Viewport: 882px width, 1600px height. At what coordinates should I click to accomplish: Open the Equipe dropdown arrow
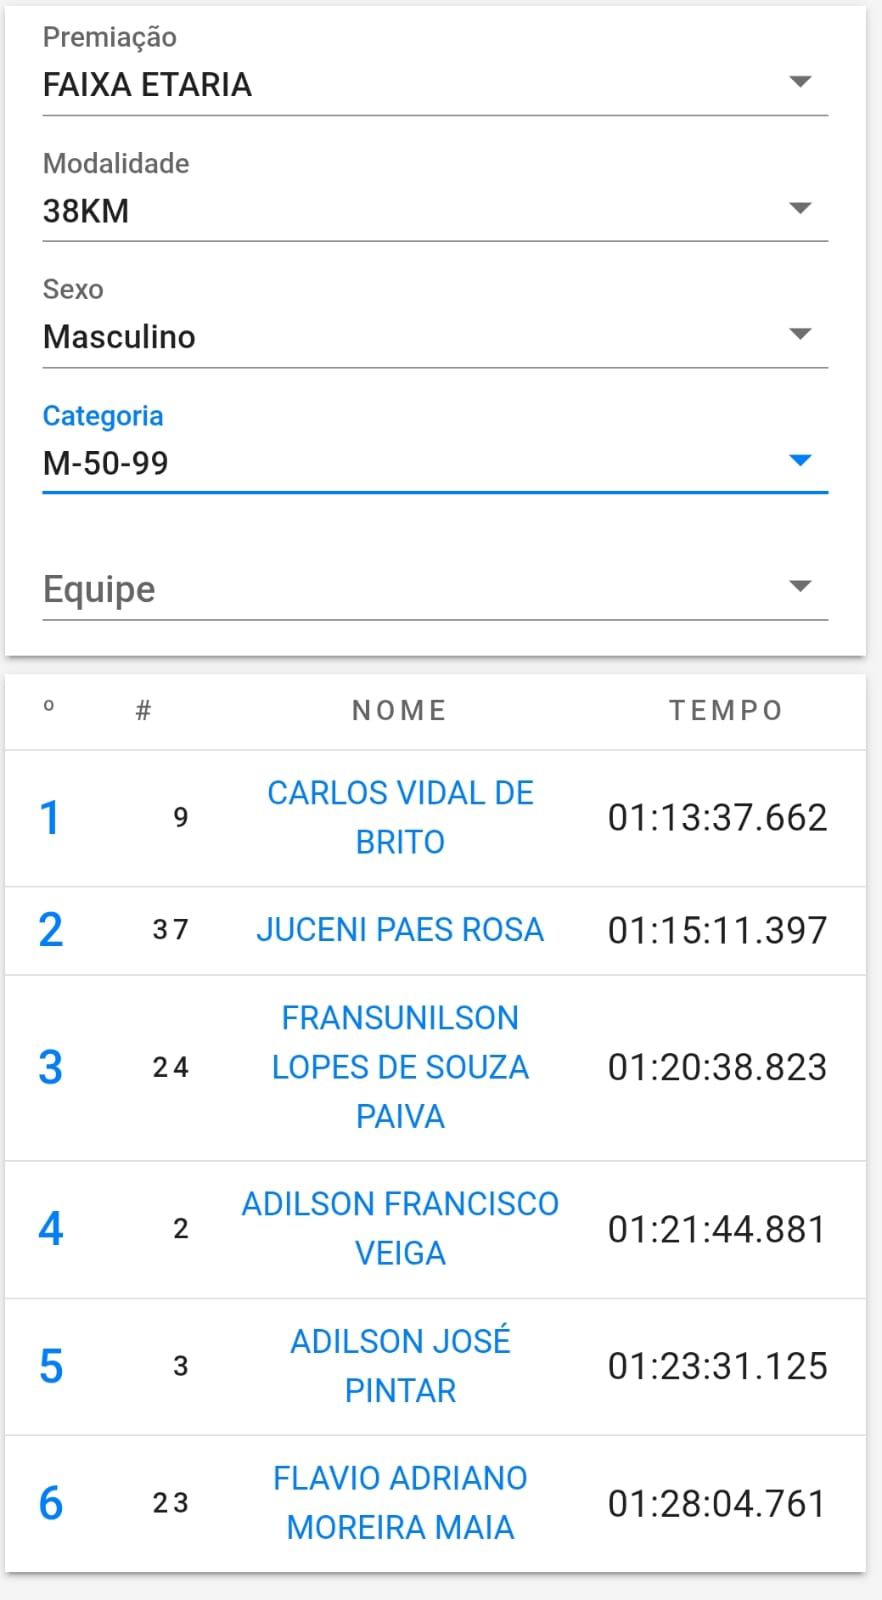point(799,586)
